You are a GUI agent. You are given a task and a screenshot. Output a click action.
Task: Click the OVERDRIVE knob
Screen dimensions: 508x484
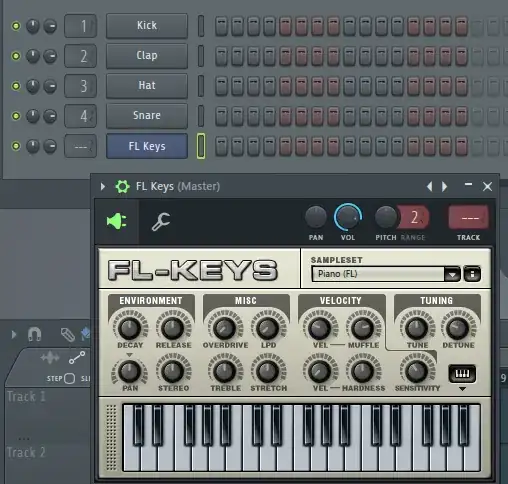tap(225, 328)
